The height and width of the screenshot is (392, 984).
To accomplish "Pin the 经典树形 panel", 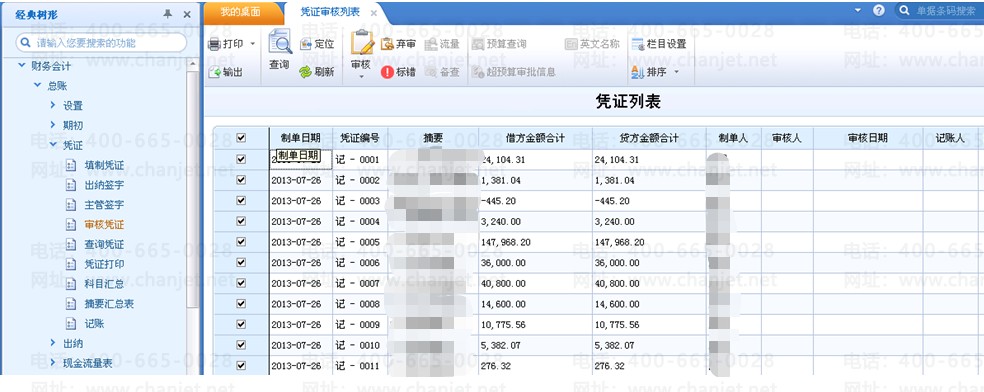I will [x=168, y=14].
